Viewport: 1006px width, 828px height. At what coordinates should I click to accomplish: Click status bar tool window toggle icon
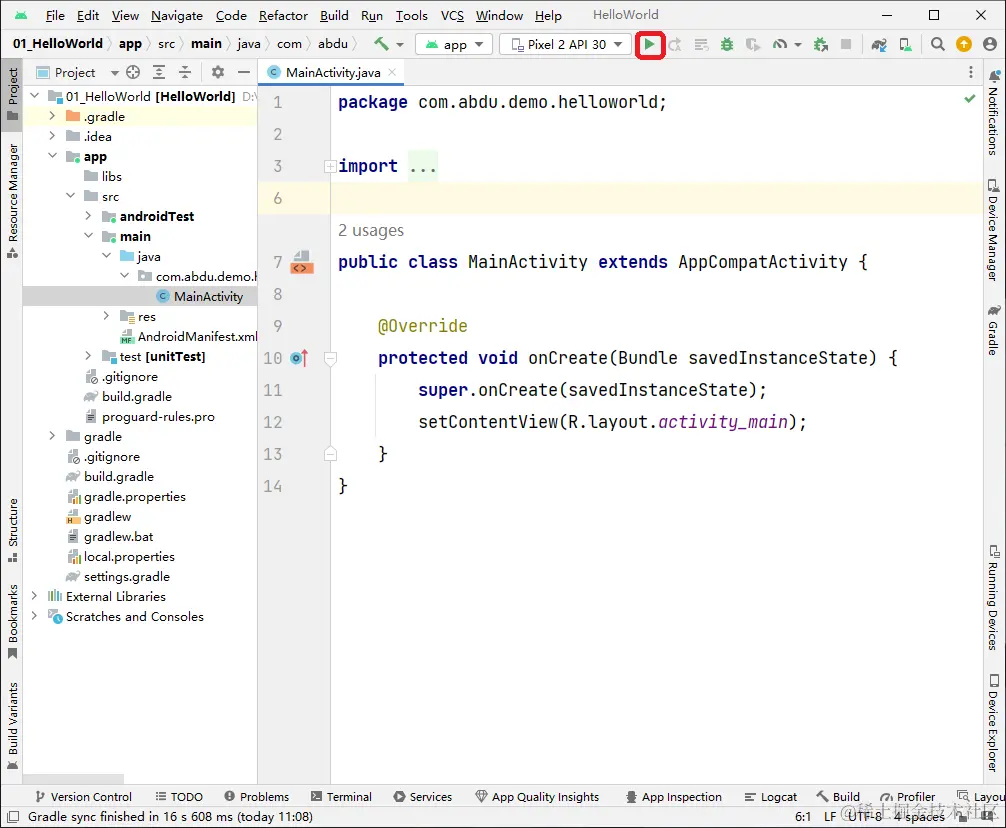12,817
